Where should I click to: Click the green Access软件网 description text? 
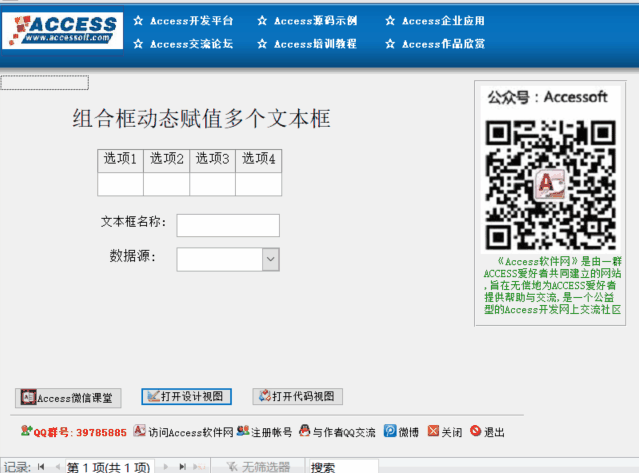[x=553, y=286]
